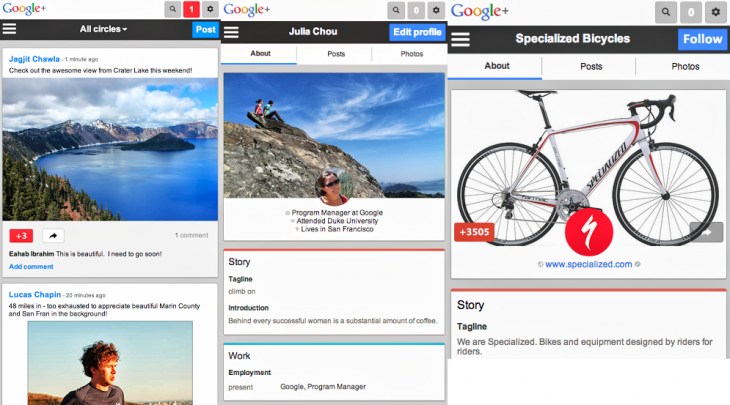
Task: Open settings gear above Julia Chou profile
Action: 435,9
